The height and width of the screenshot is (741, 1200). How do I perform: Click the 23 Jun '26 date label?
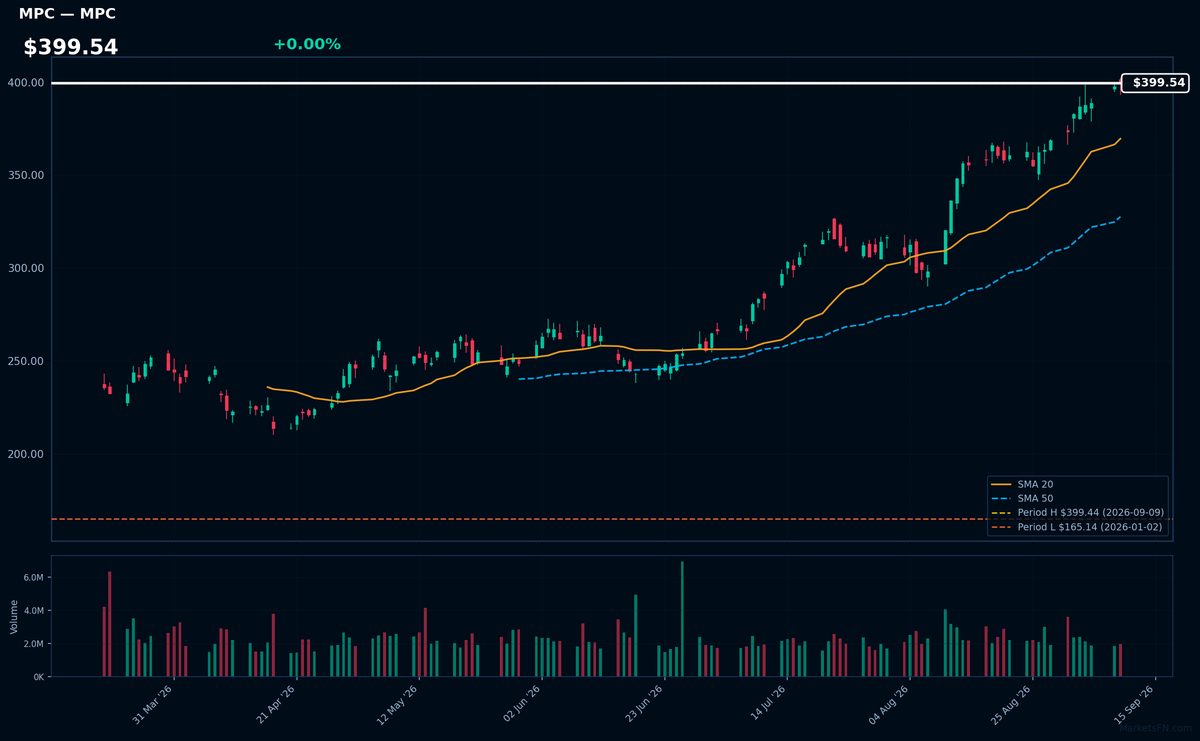(643, 703)
